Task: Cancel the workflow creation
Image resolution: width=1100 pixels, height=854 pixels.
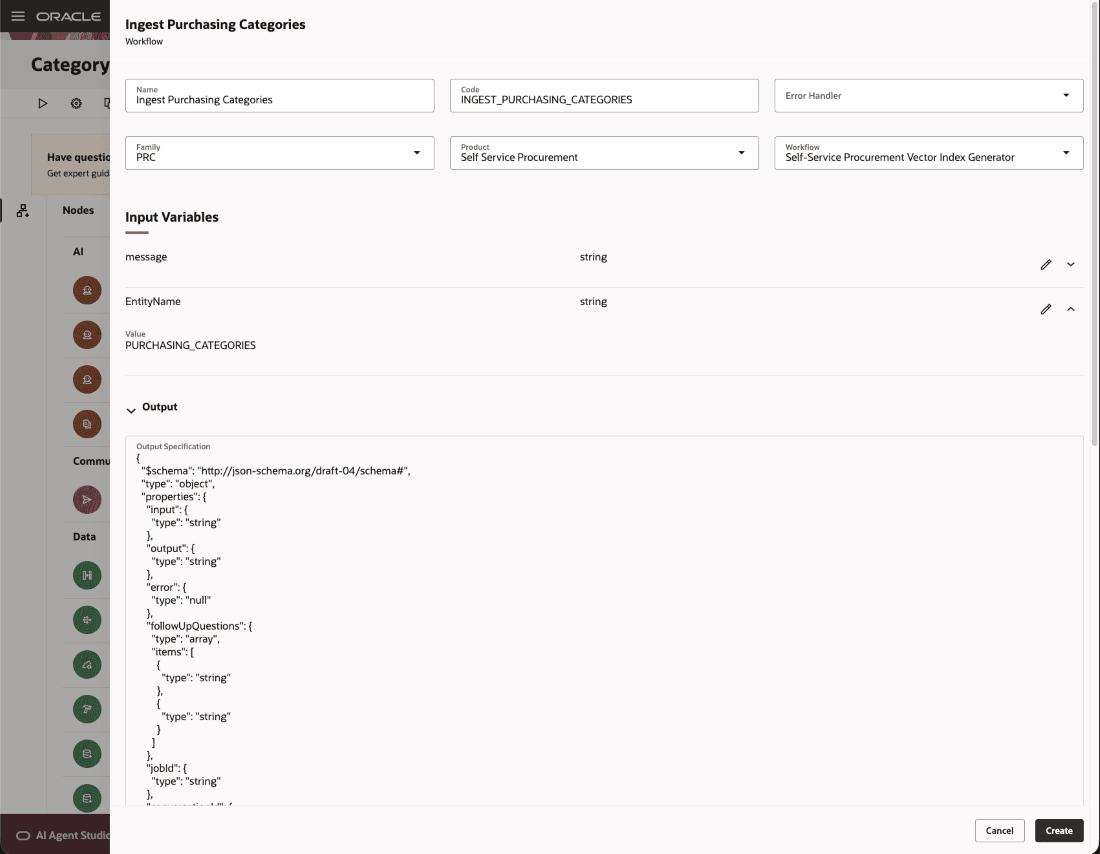Action: point(999,830)
